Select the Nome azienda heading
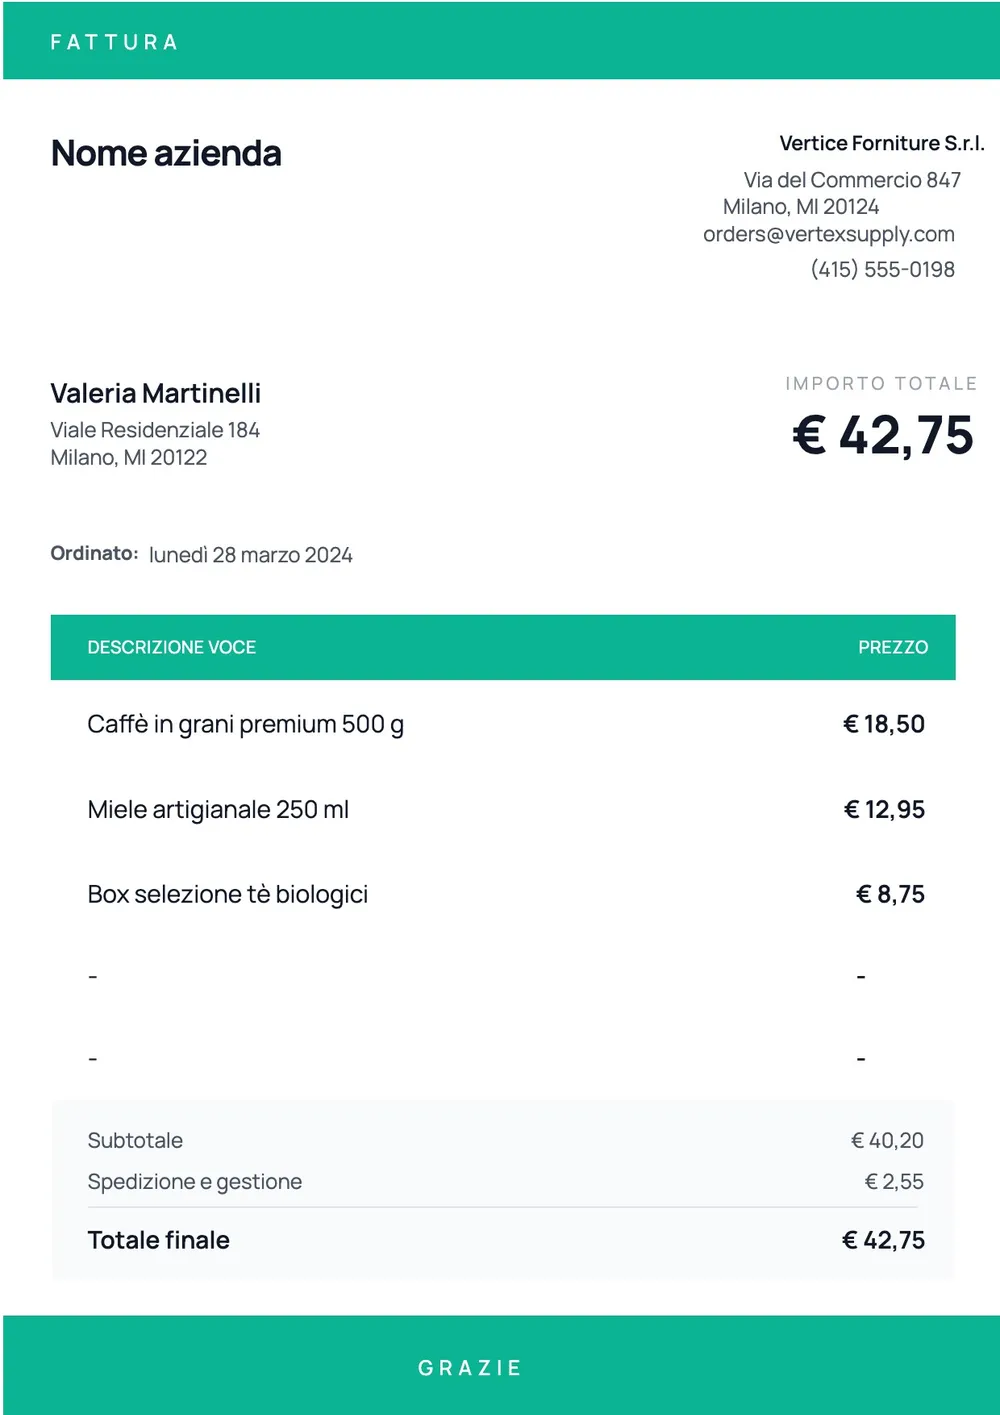This screenshot has height=1415, width=1000. pyautogui.click(x=166, y=153)
